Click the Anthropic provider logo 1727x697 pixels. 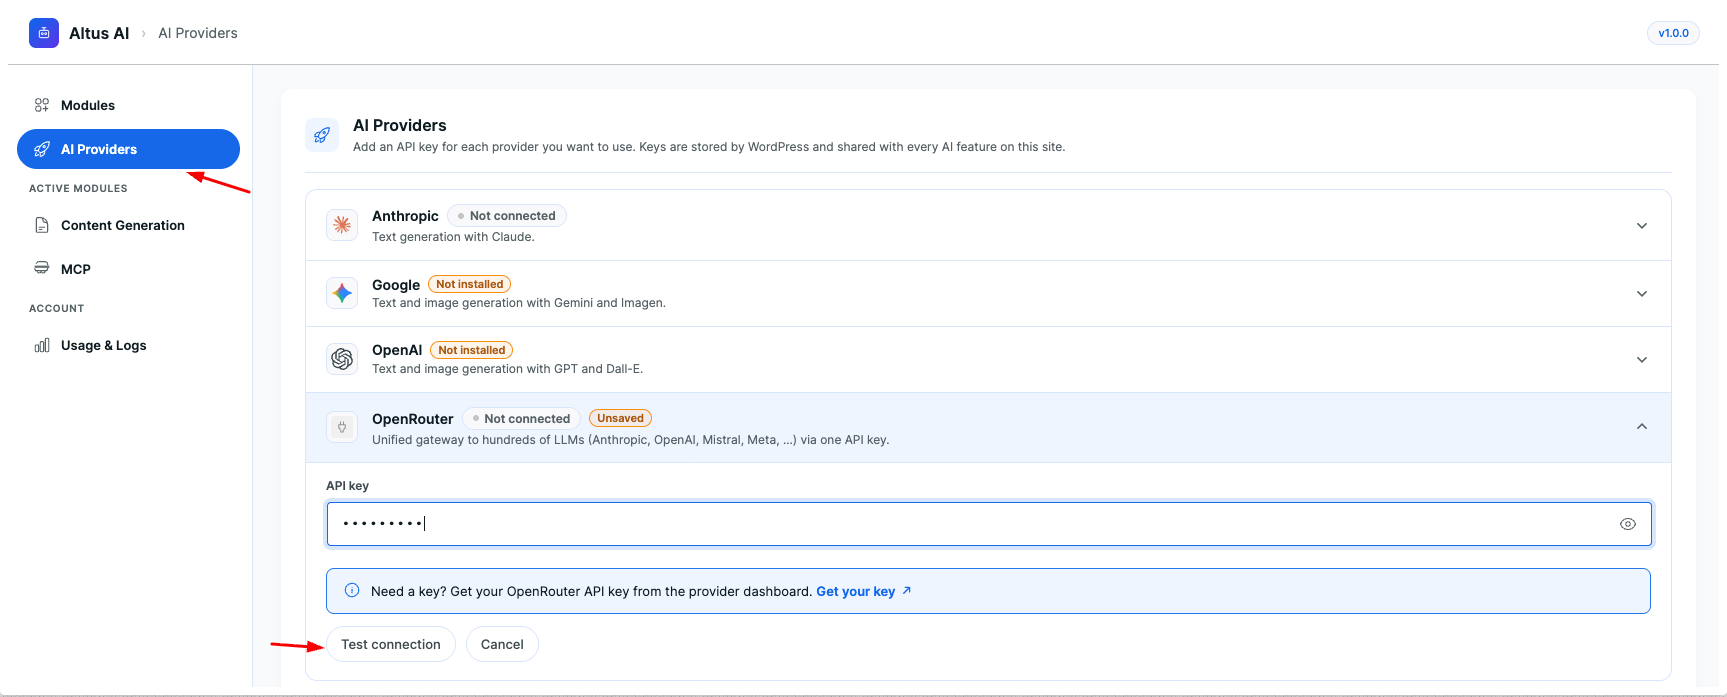click(342, 225)
